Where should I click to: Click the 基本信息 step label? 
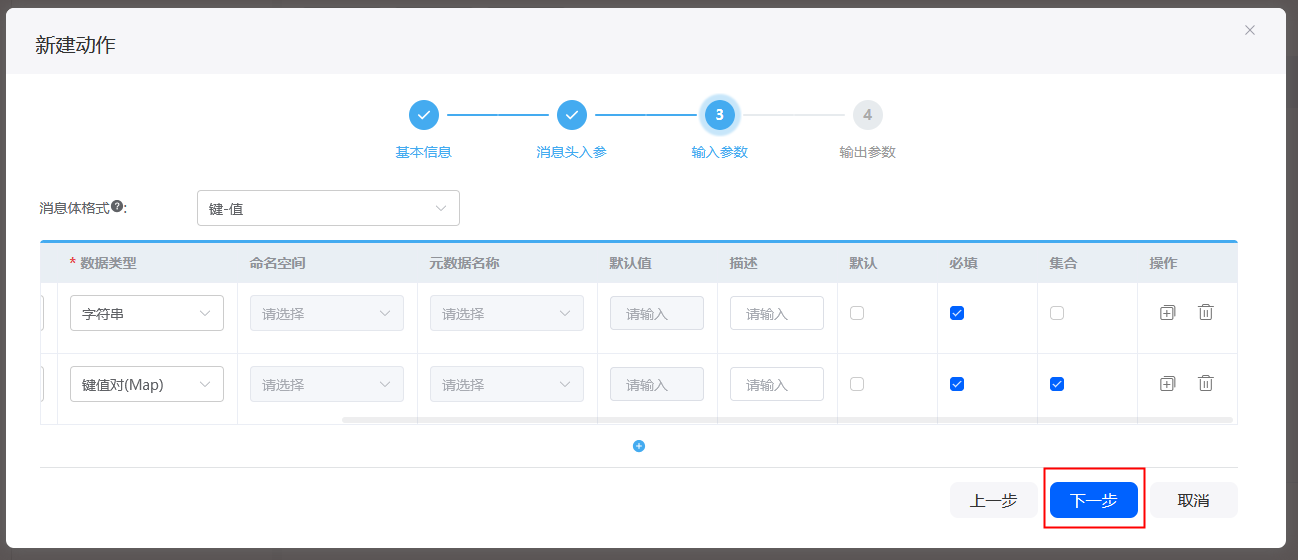[x=424, y=152]
